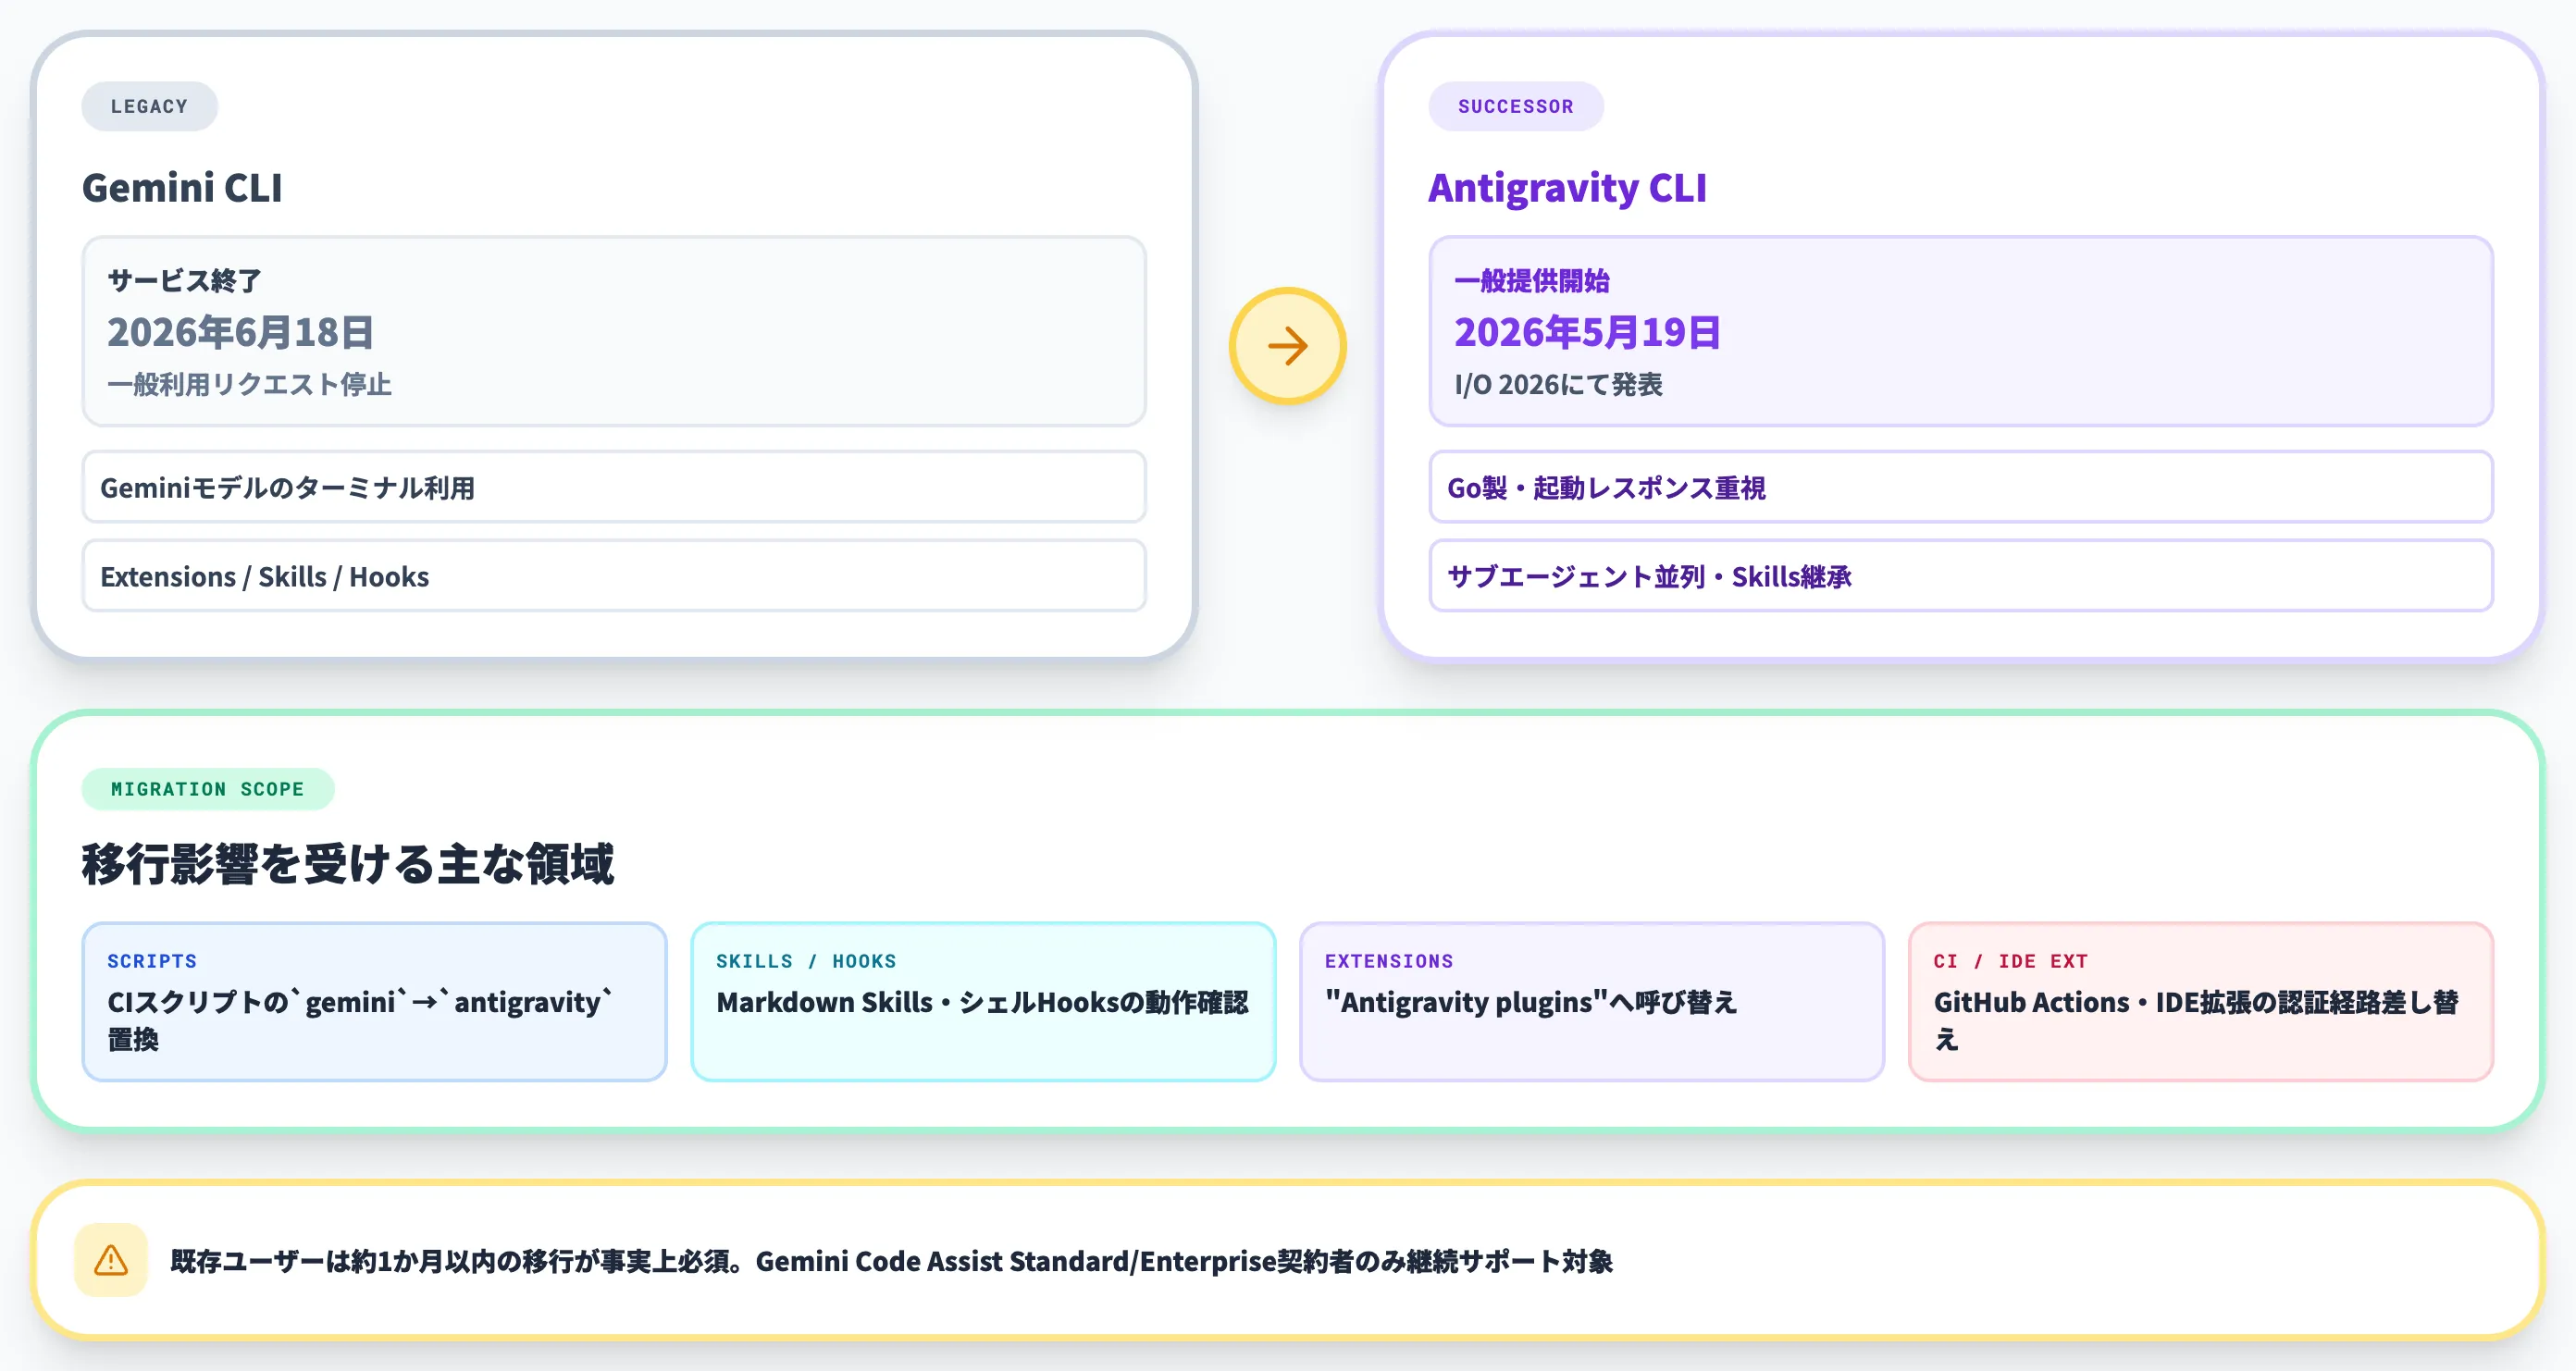This screenshot has height=1371, width=2576.
Task: Select the MIGRATION SCOPE badge
Action: (207, 789)
